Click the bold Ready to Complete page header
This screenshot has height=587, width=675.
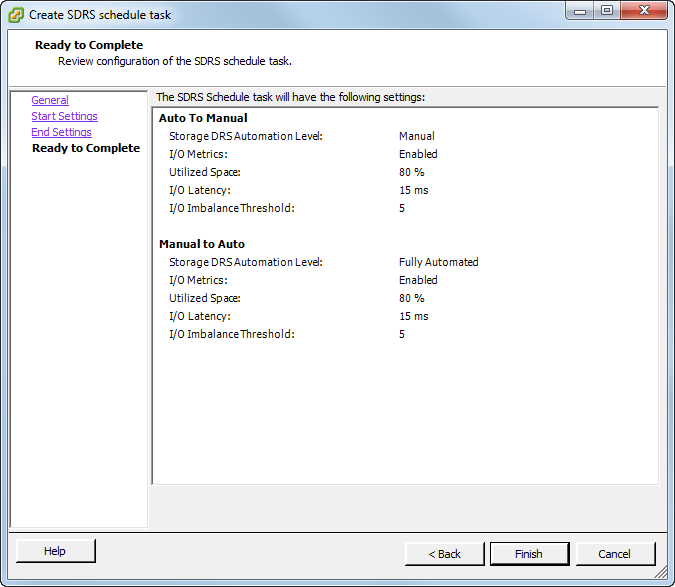[x=89, y=45]
